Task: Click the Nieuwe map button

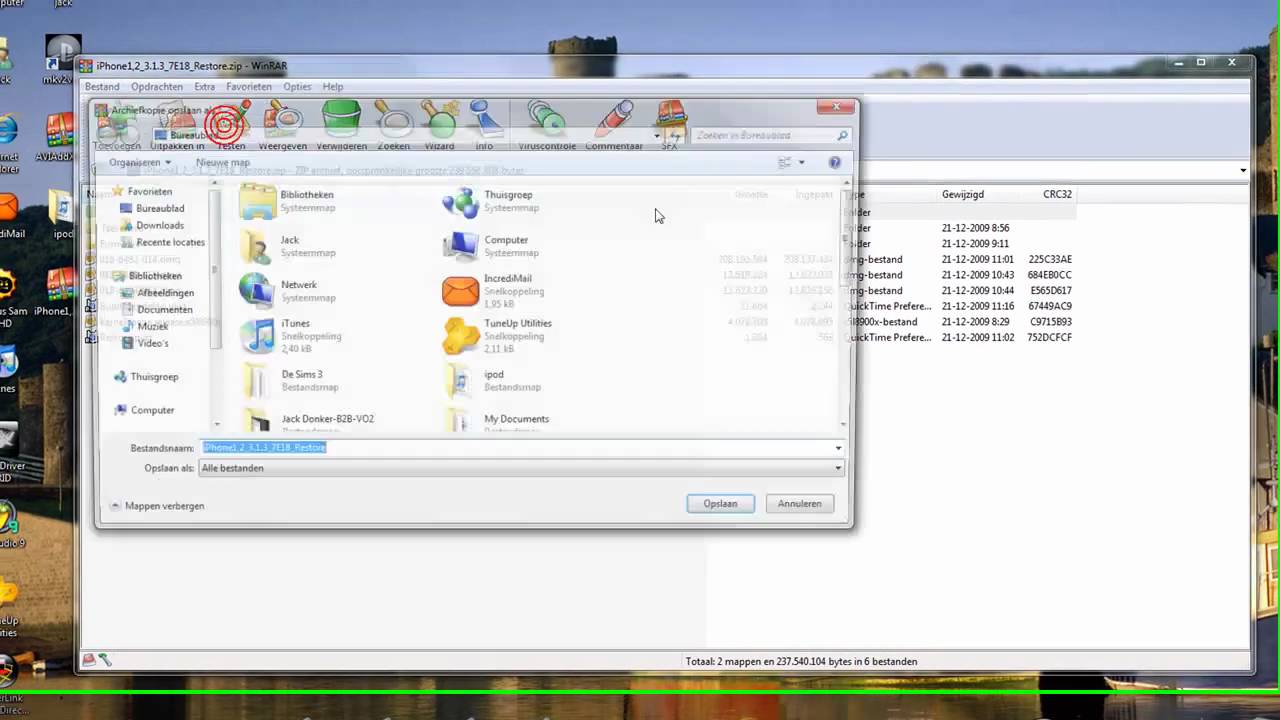Action: coord(223,162)
